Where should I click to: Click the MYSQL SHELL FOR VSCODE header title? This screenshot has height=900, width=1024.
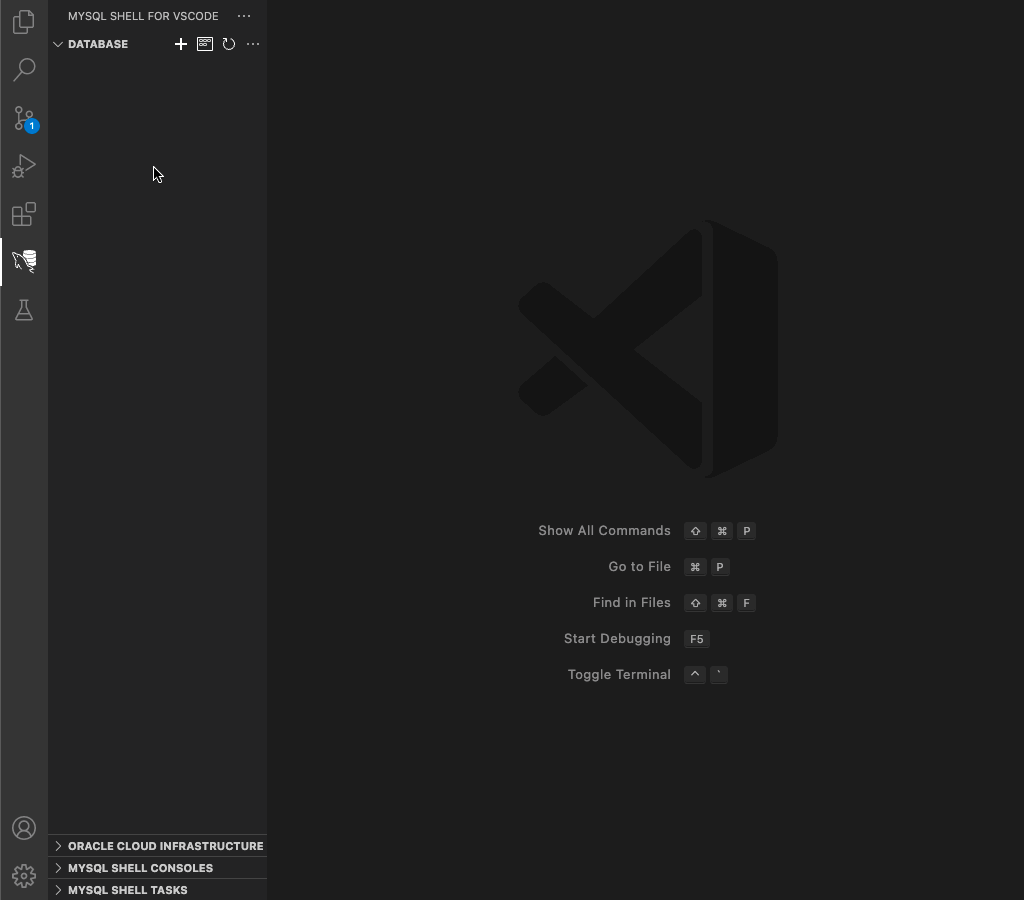(143, 16)
